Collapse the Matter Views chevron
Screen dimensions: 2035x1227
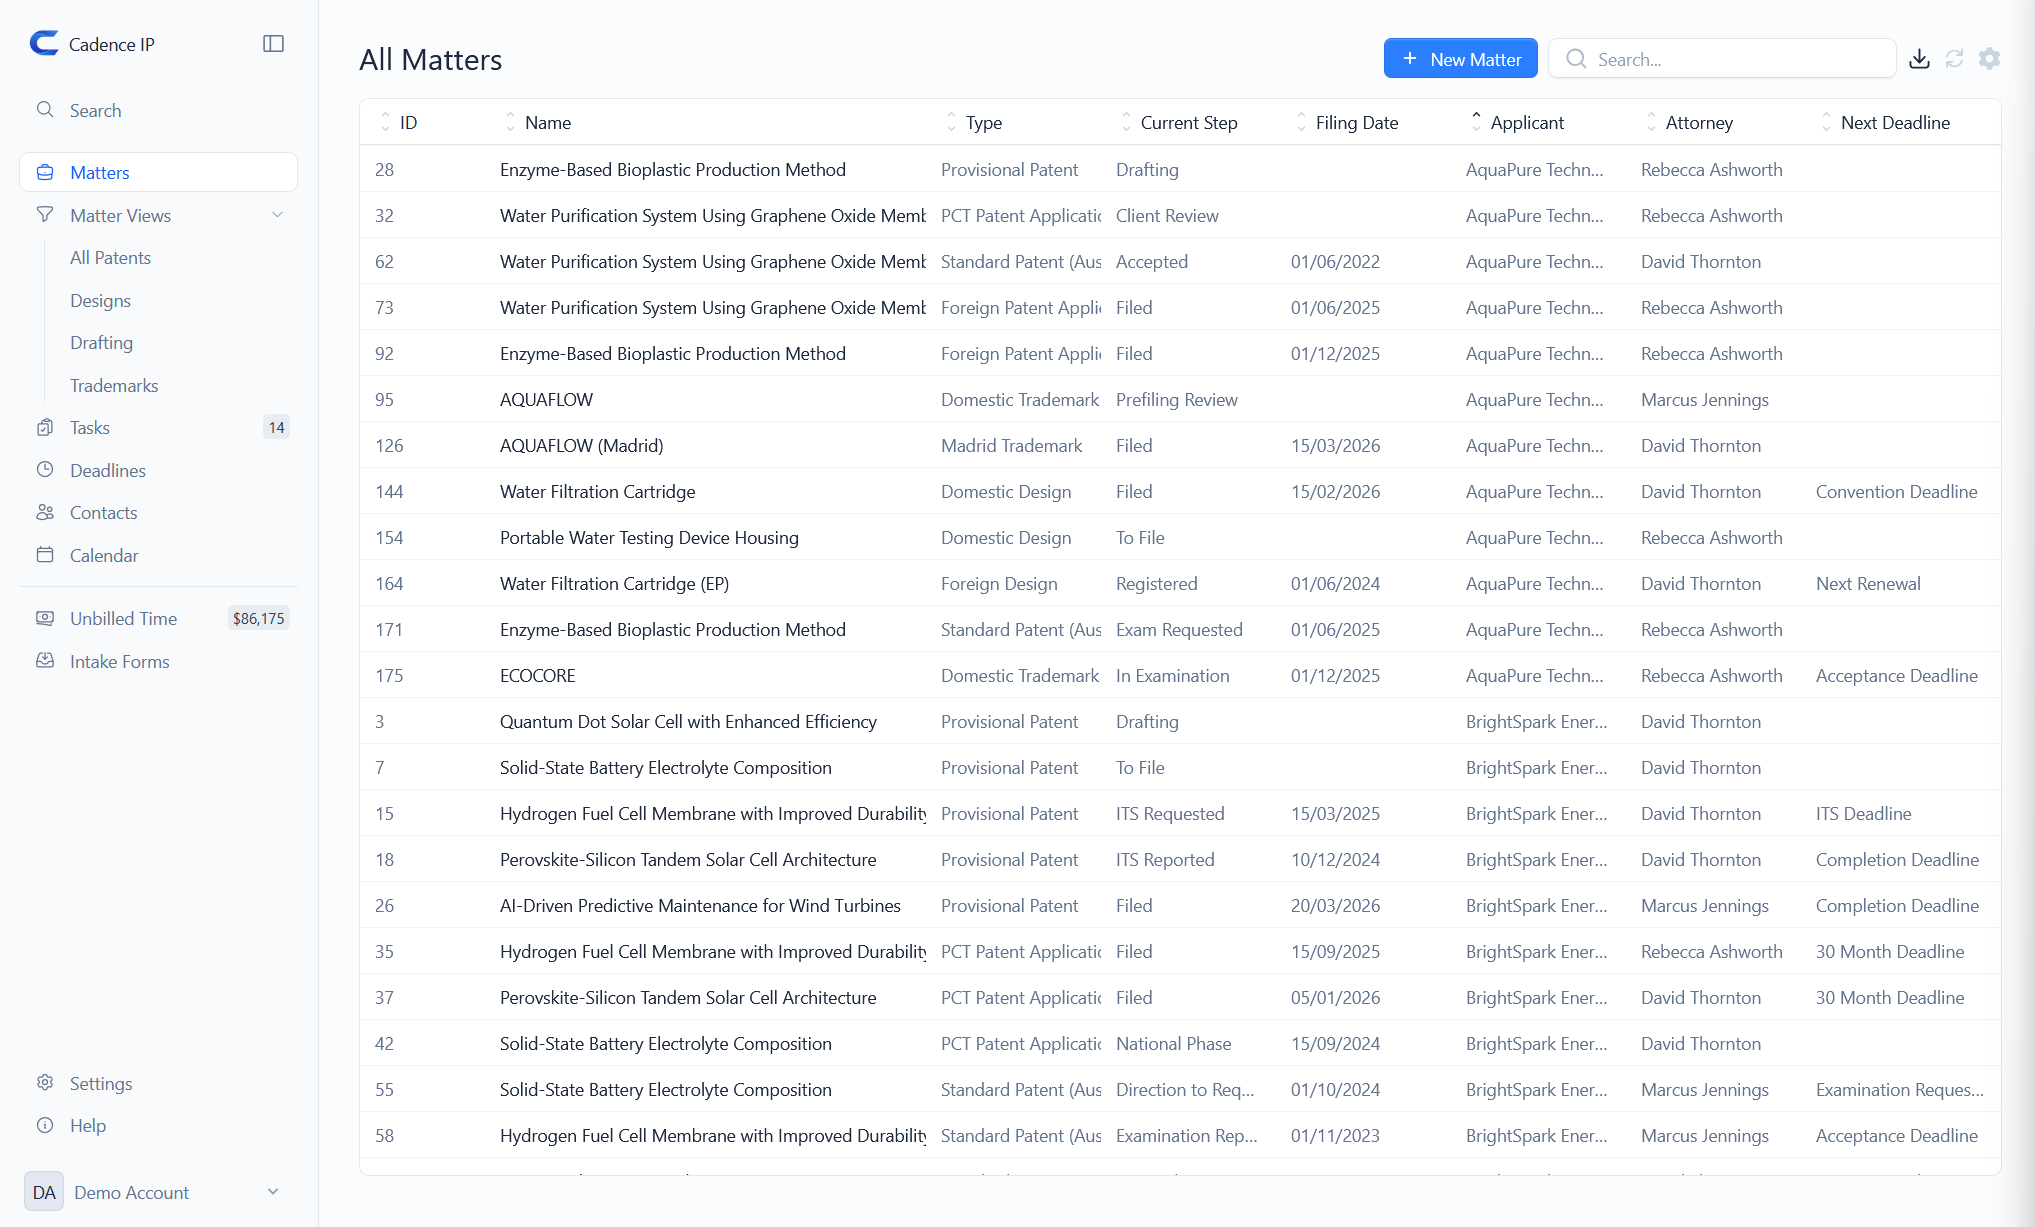pyautogui.click(x=277, y=215)
